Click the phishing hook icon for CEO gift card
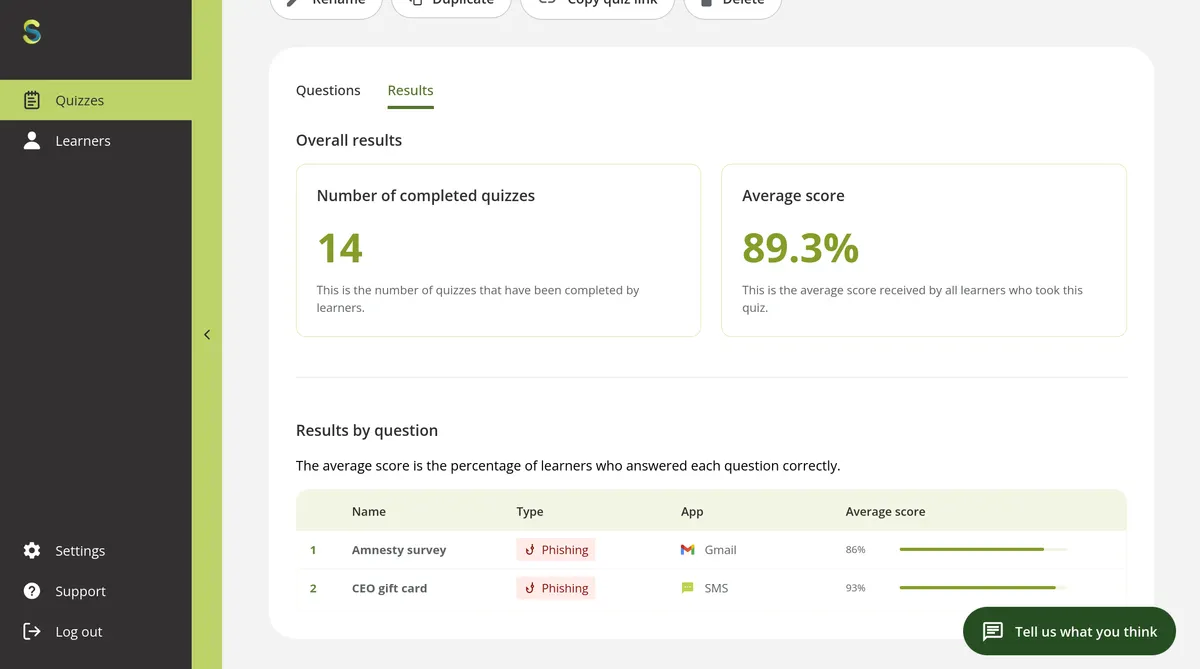 pyautogui.click(x=530, y=588)
